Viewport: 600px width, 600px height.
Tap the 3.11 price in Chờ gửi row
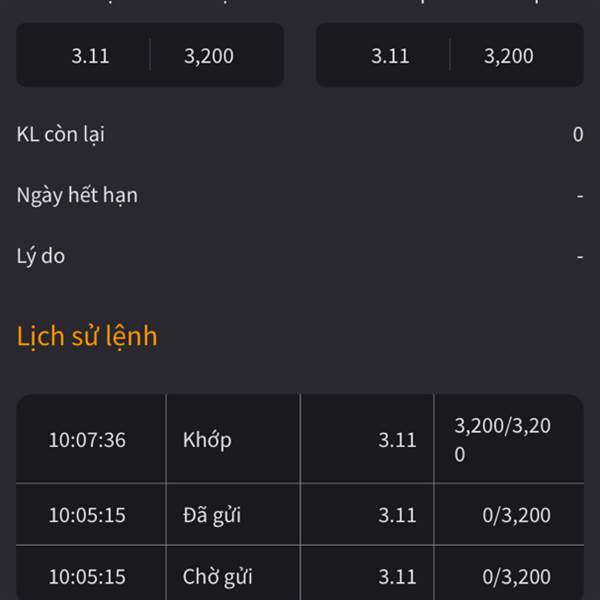(397, 577)
